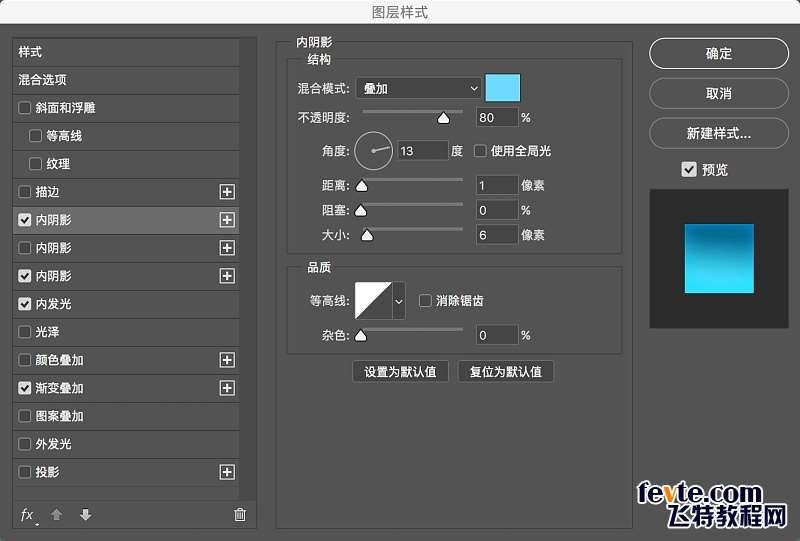Click the plus icon on highlighted 内阴影 row
This screenshot has width=800, height=541.
click(x=227, y=220)
